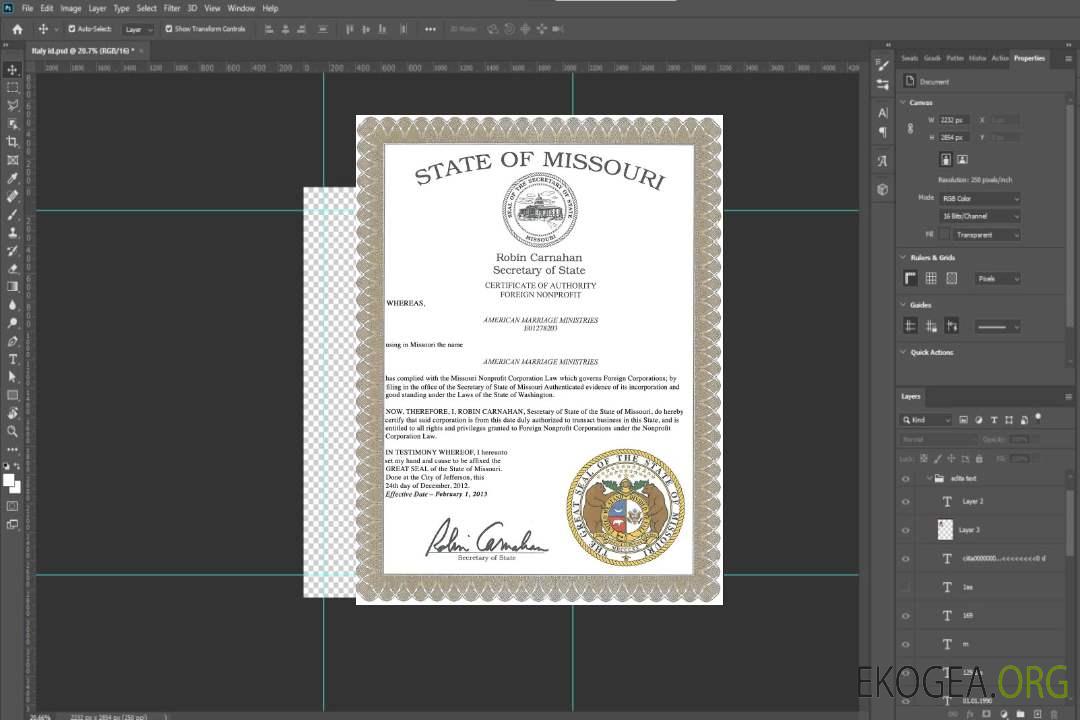The image size is (1080, 720).
Task: Click the Home icon in options bar
Action: tap(17, 29)
